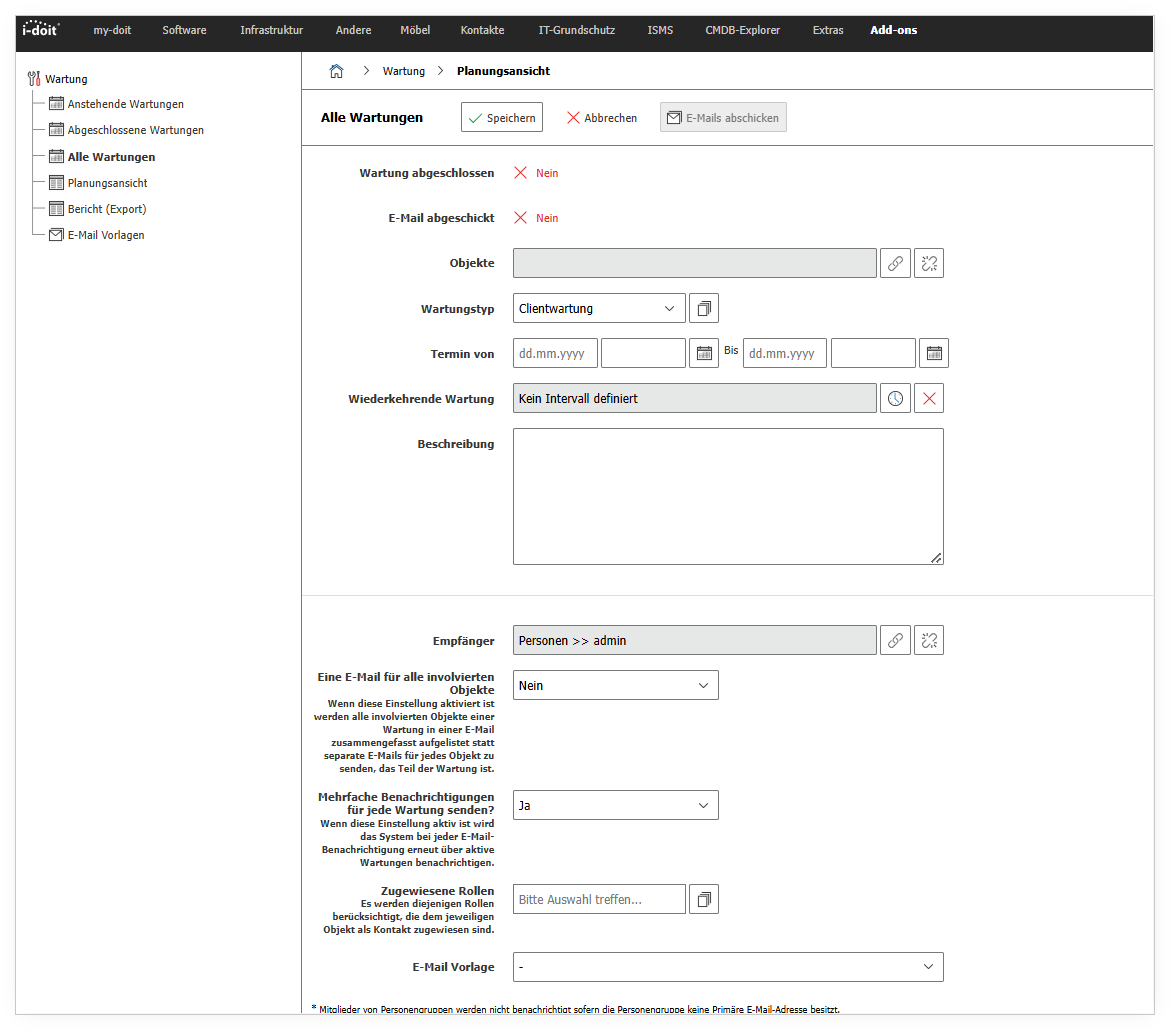This screenshot has height=1031, width=1171.
Task: Open interval clock for recurring maintenance
Action: pyautogui.click(x=895, y=398)
